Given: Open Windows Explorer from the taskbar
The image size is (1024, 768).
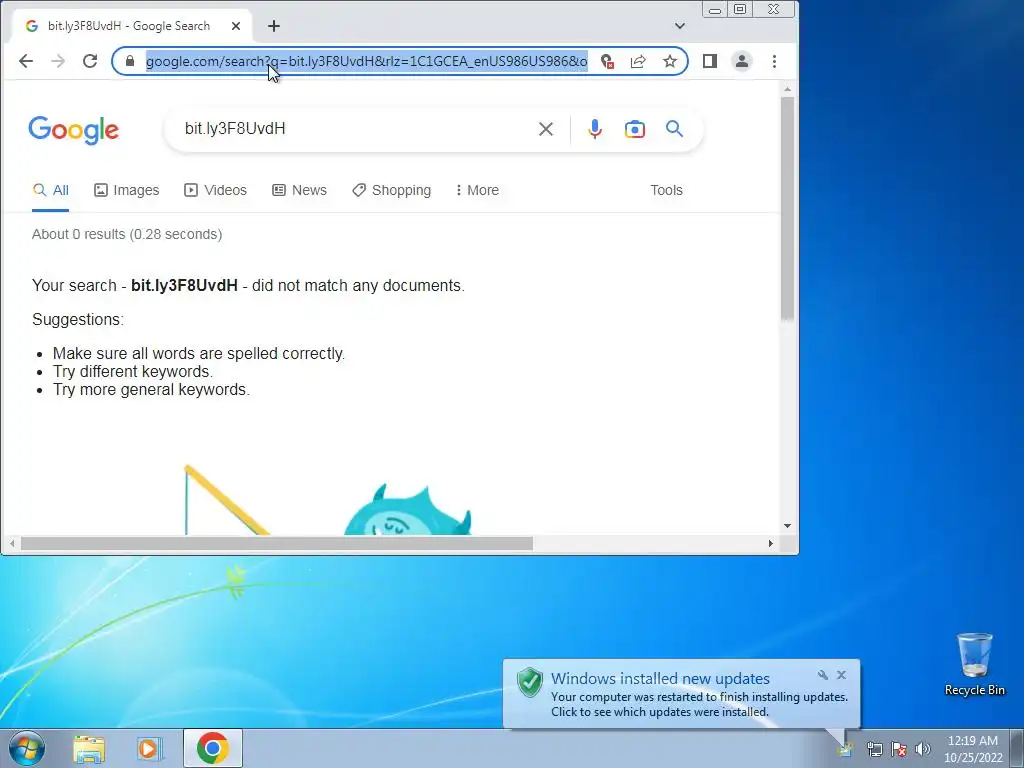Looking at the screenshot, I should pyautogui.click(x=89, y=748).
